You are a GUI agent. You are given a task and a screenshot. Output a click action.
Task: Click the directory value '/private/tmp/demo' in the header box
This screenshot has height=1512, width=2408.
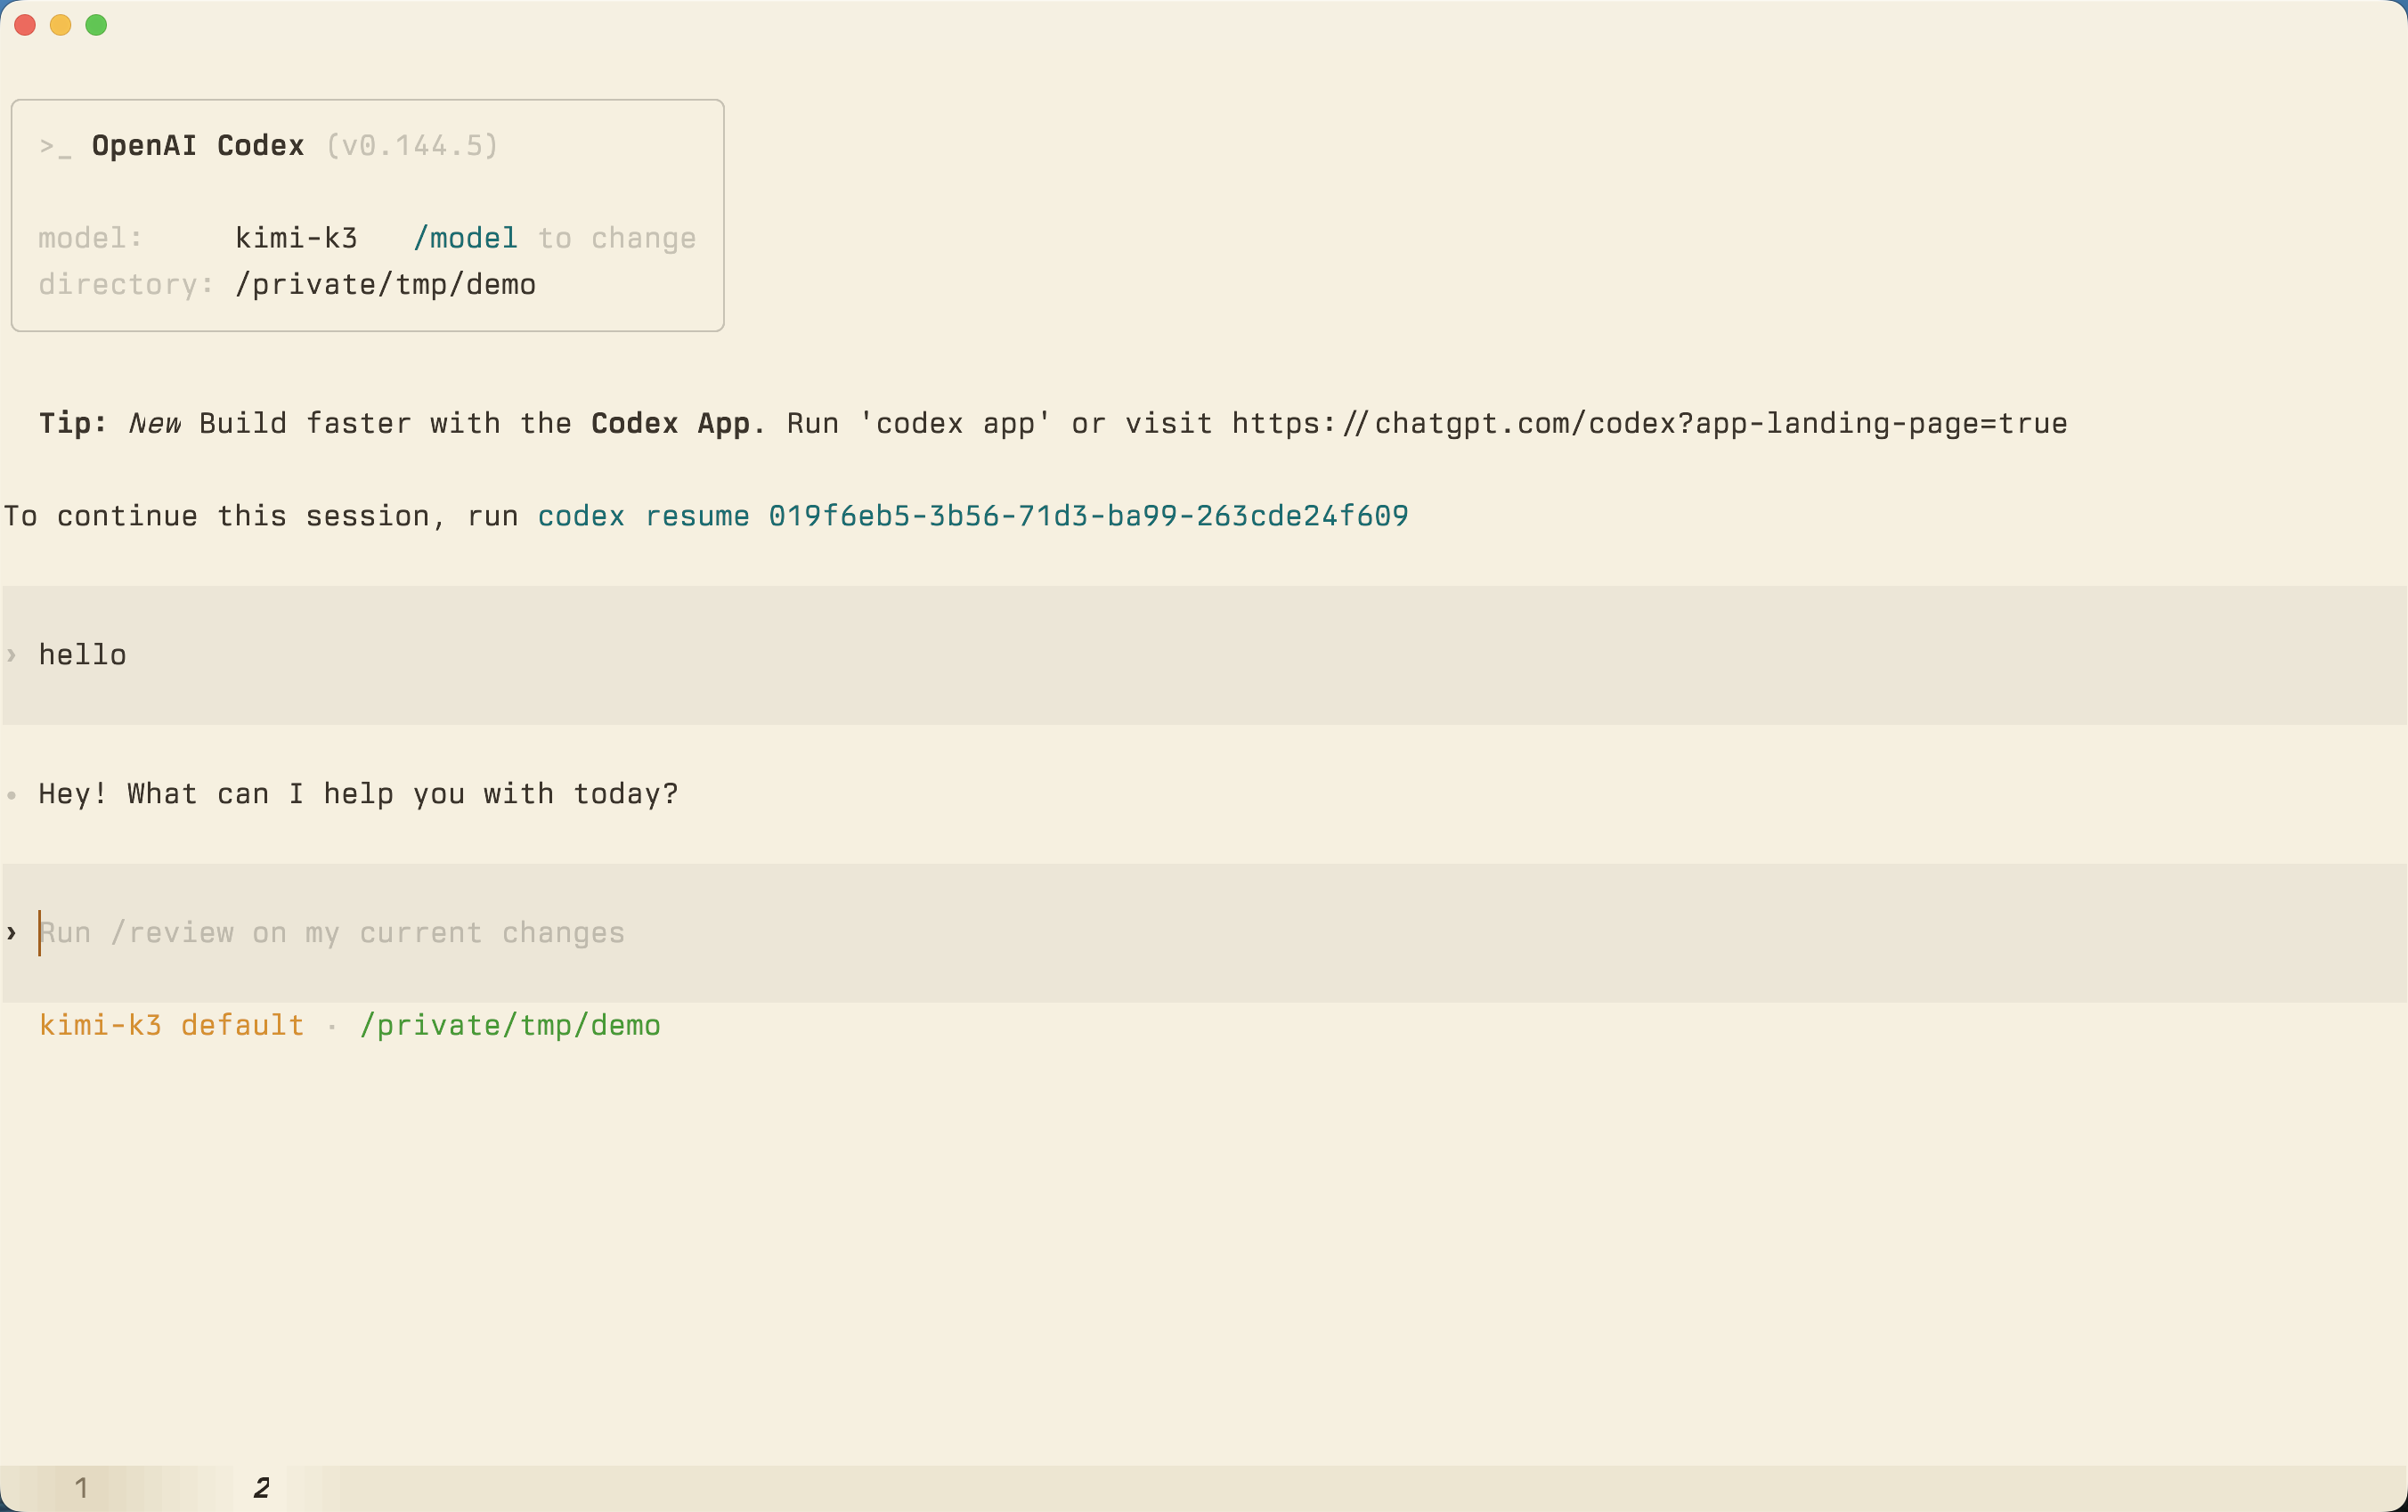[385, 285]
